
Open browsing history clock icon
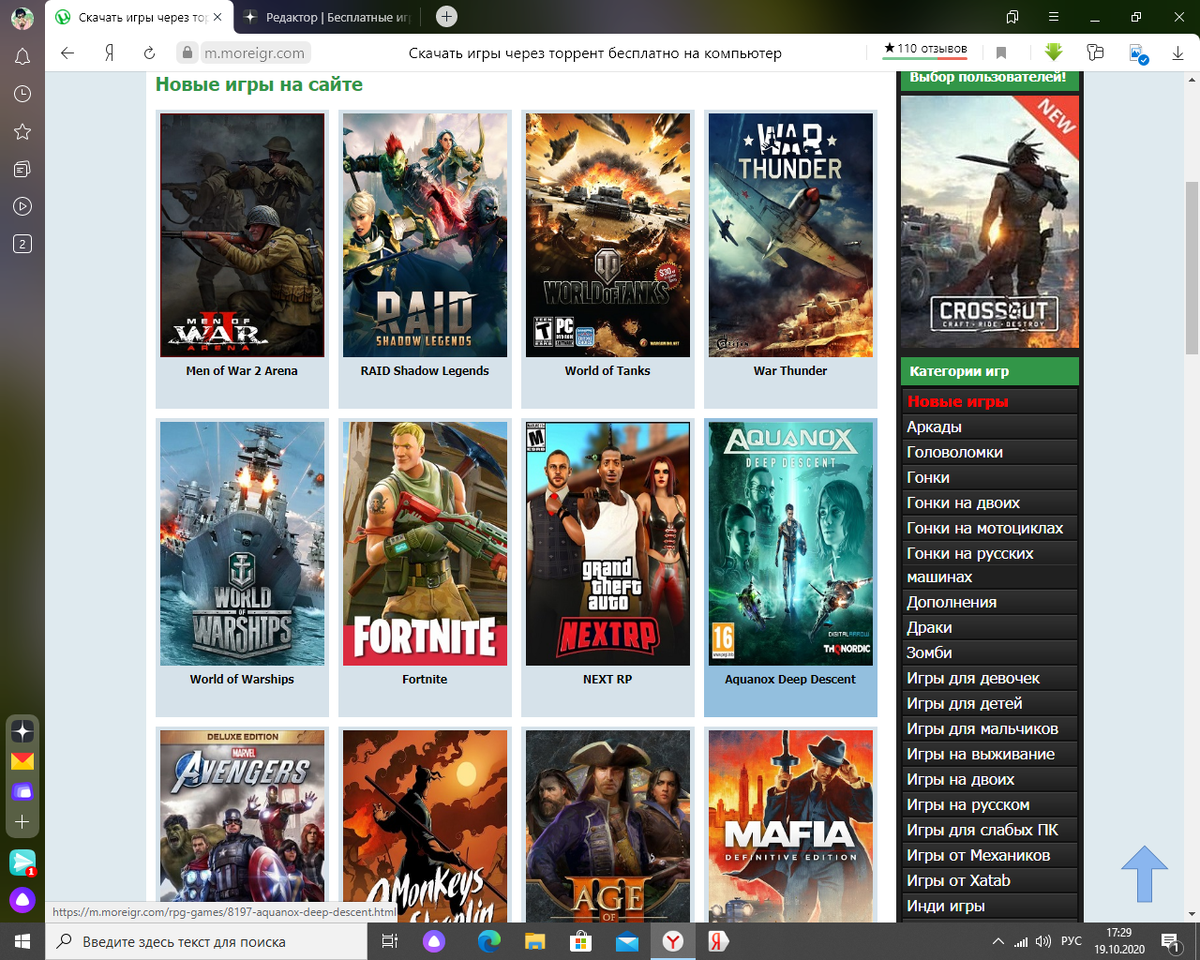coord(22,94)
